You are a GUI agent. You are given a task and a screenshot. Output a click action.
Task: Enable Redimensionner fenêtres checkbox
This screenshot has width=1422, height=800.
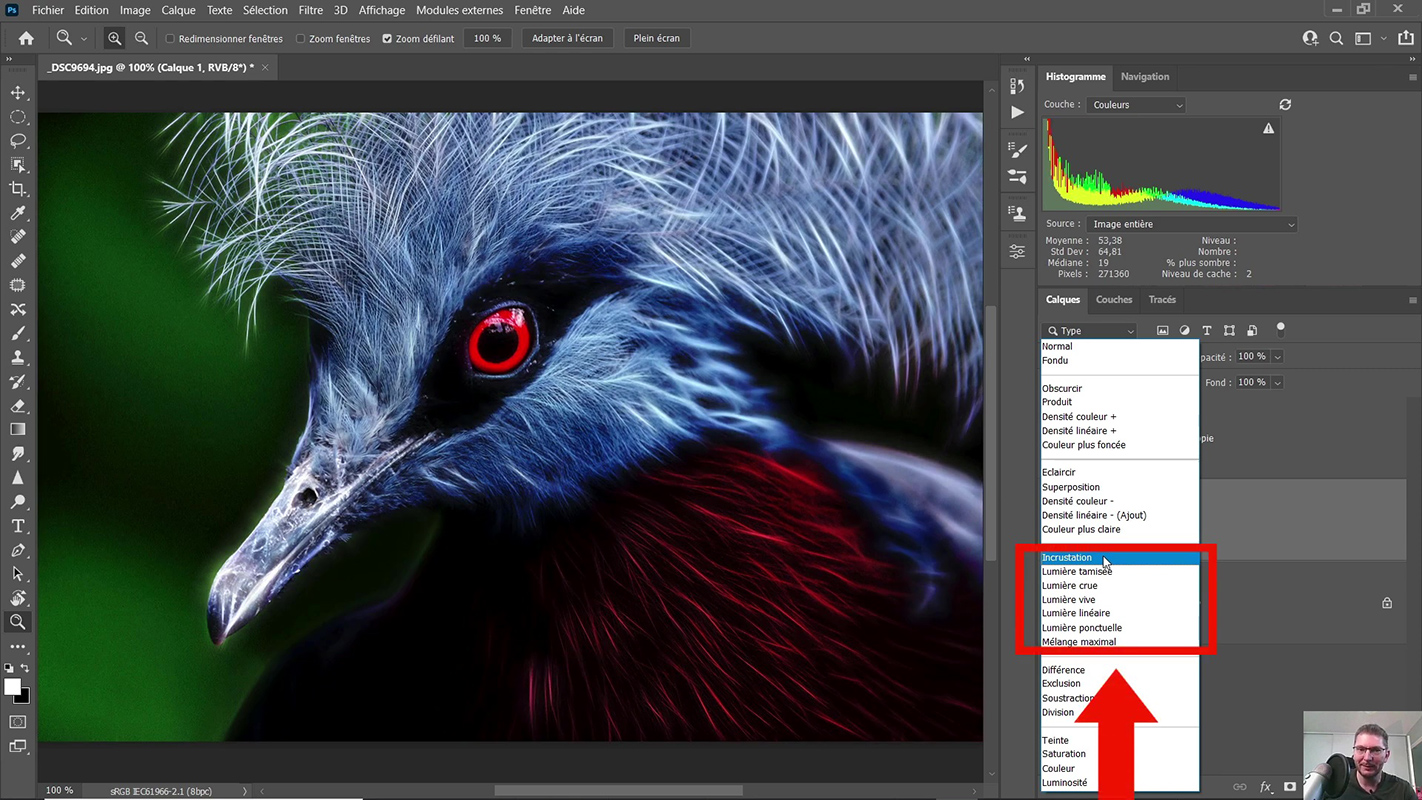170,39
